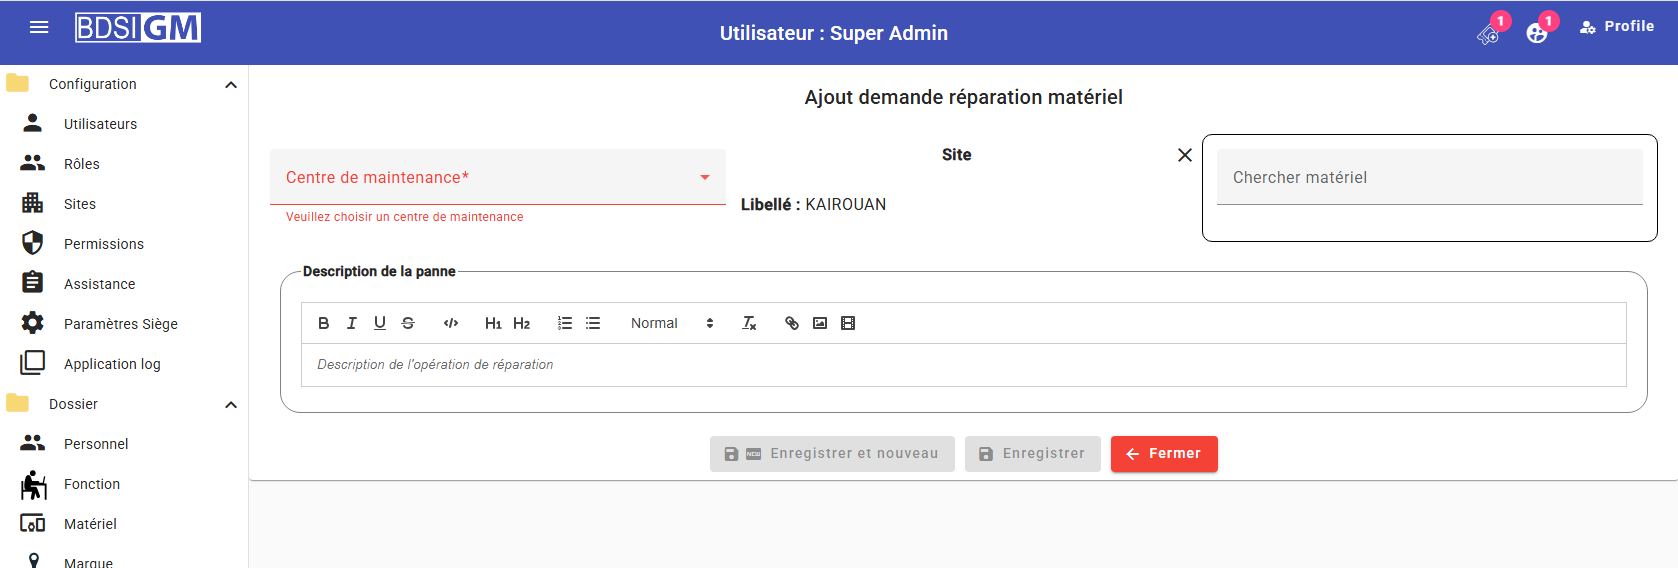Insert bulleted list
The width and height of the screenshot is (1678, 568).
593,323
